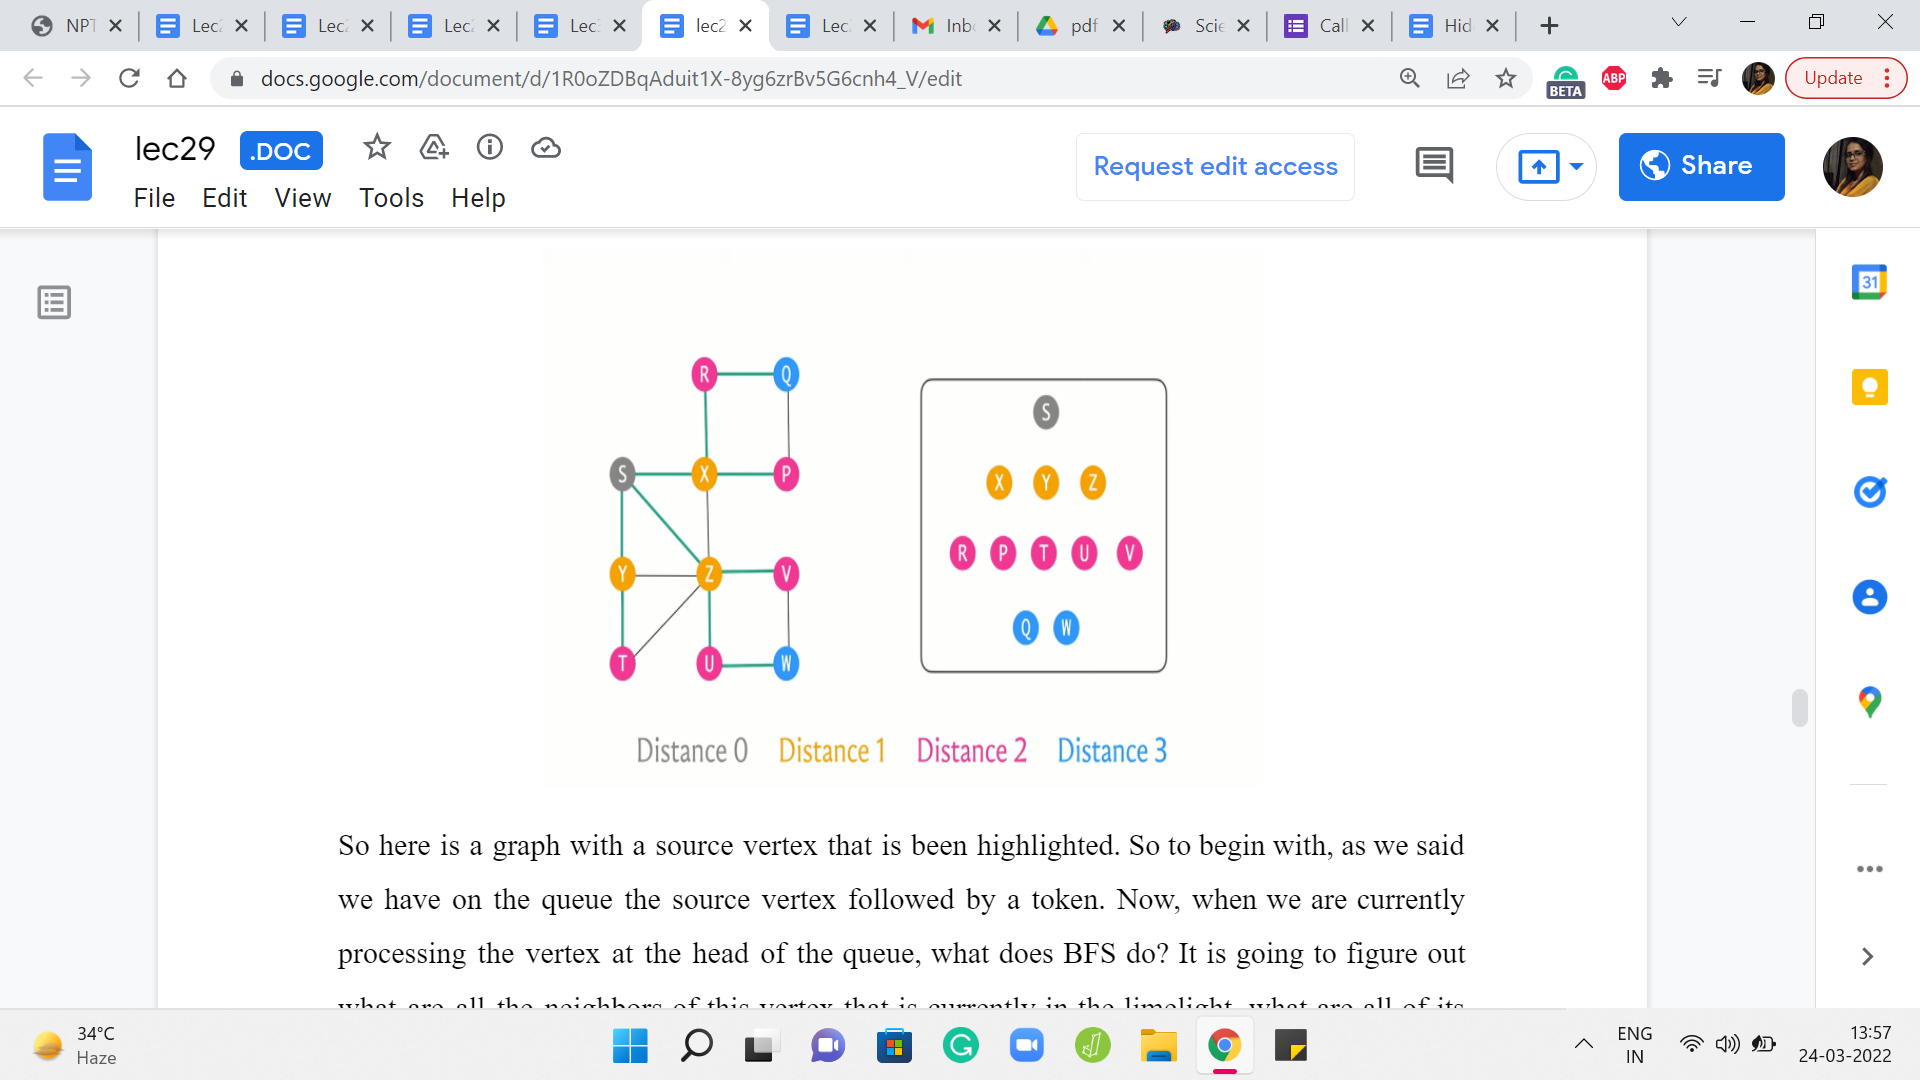Viewport: 1920px width, 1080px height.
Task: Click the add to Drive icon
Action: pos(433,148)
